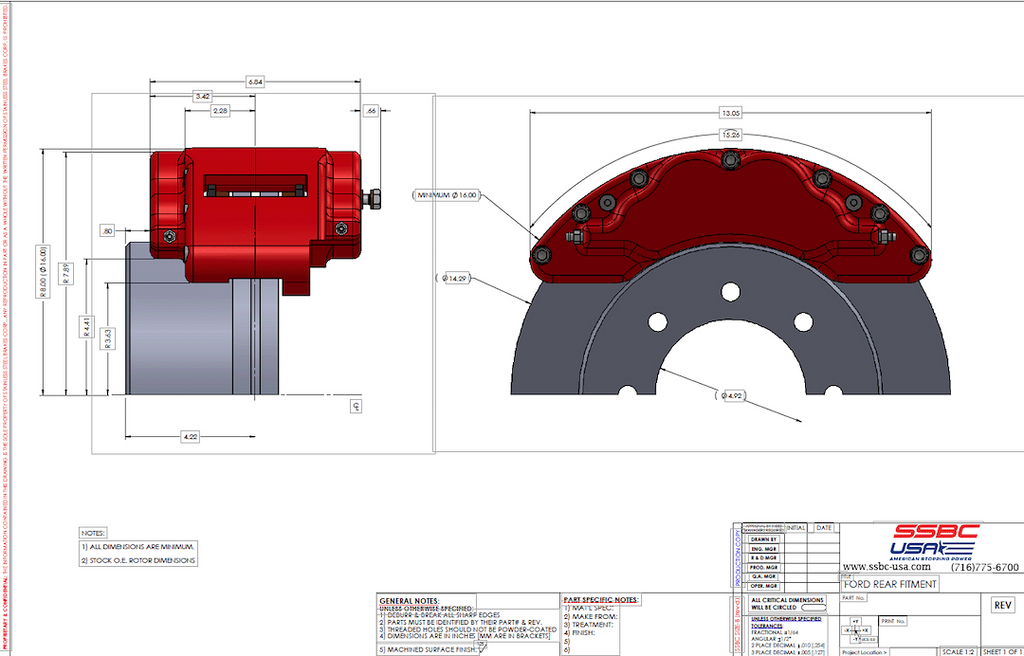Click the 13.05 caliper span dimension
1024x656 pixels.
pyautogui.click(x=730, y=113)
